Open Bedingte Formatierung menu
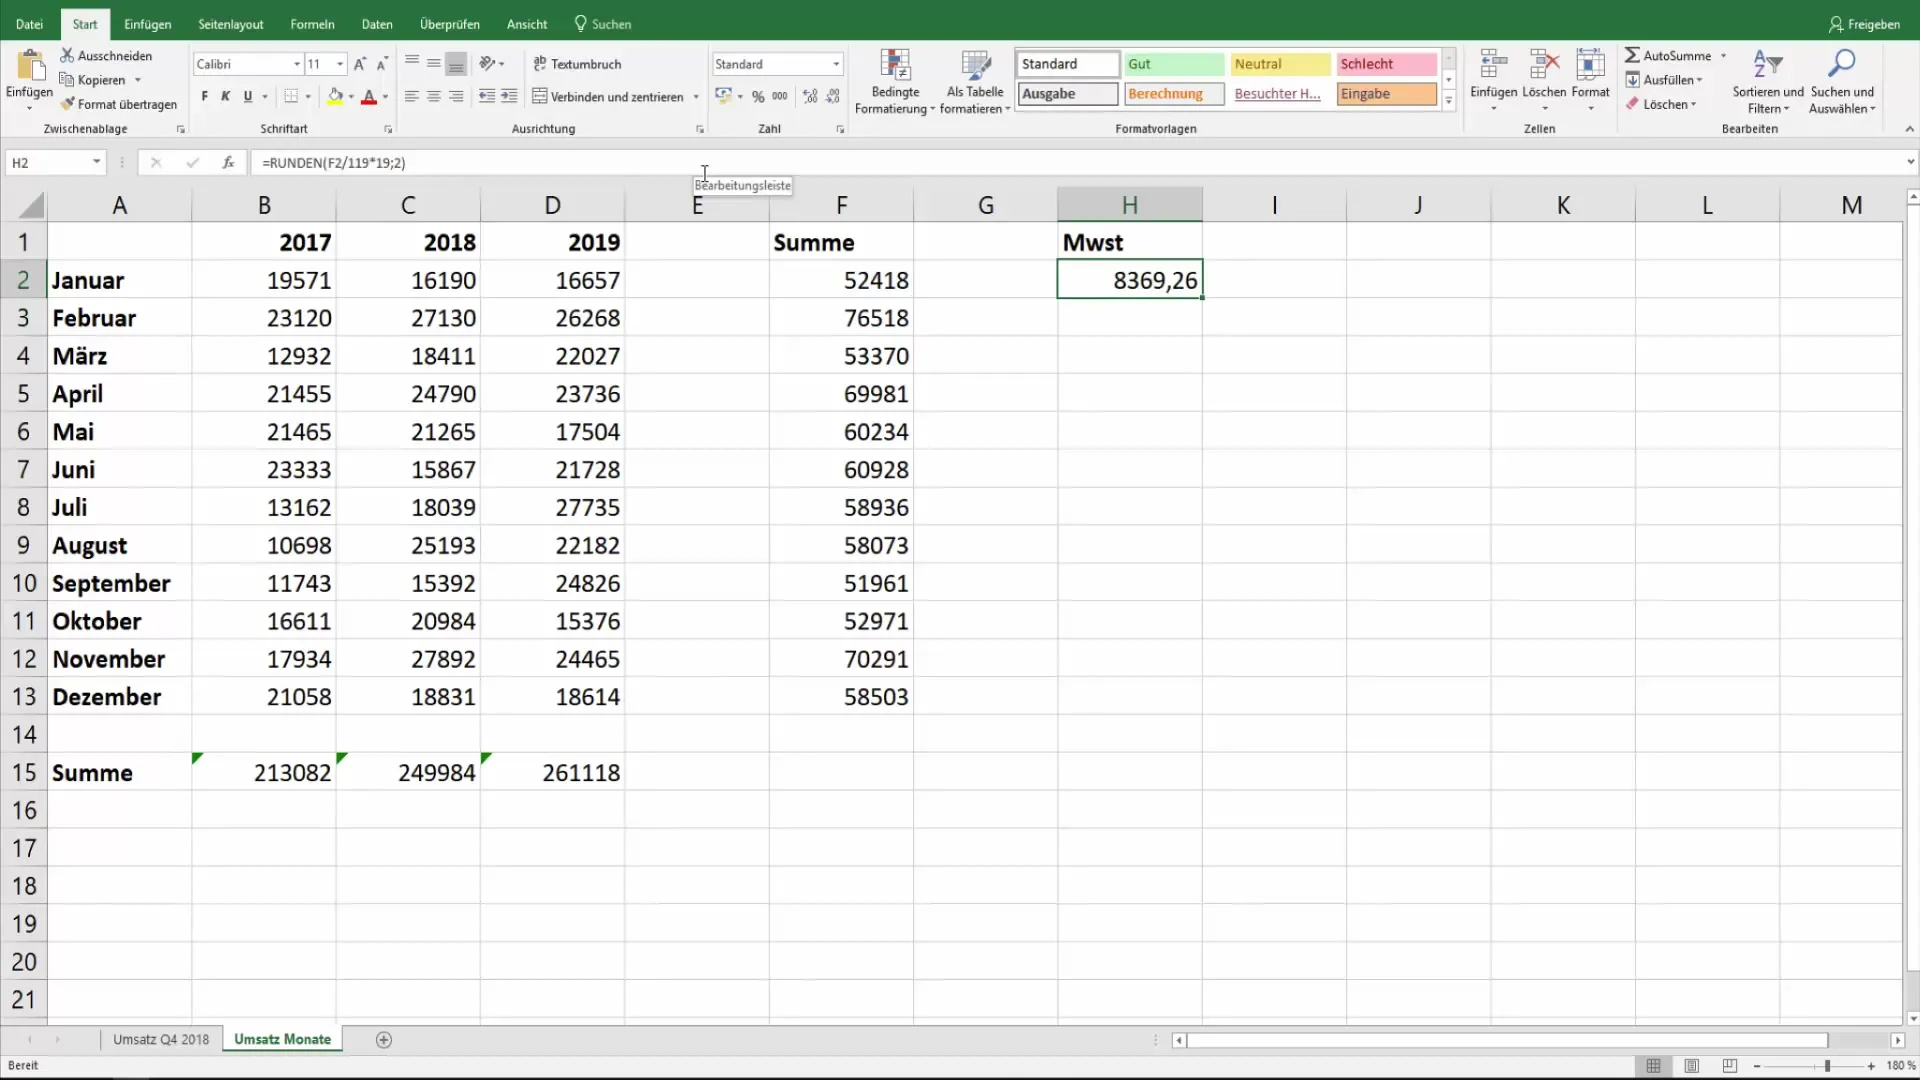Screen dimensions: 1920x1080 click(x=895, y=82)
